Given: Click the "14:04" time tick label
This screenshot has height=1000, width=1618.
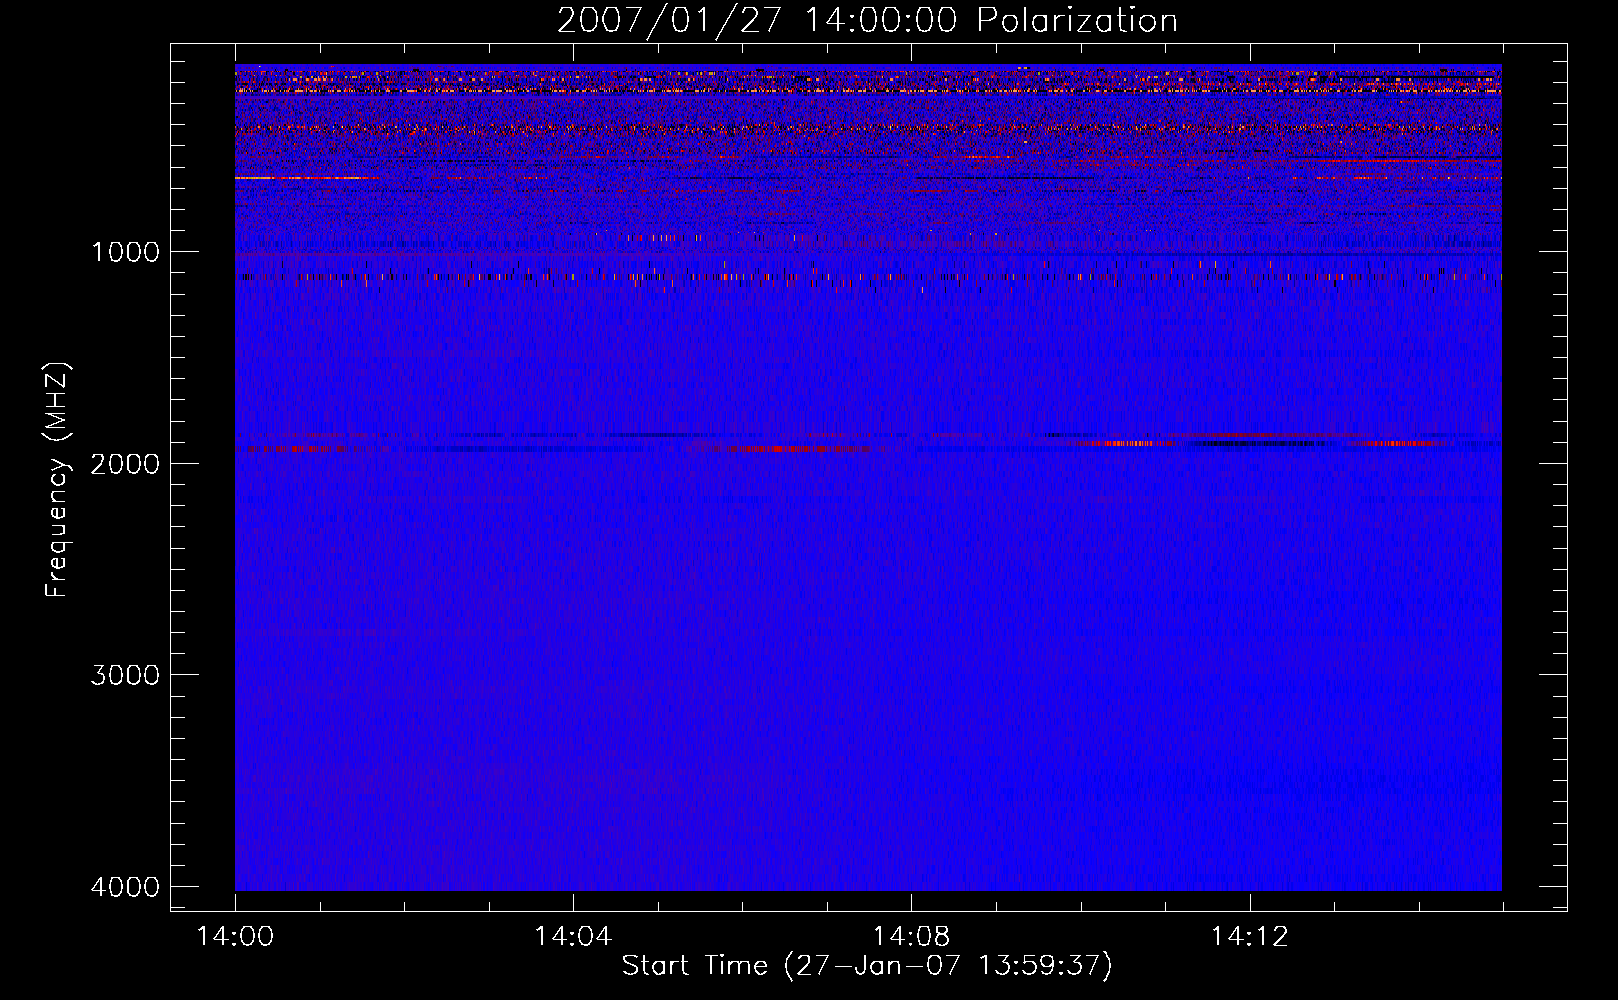Looking at the screenshot, I should tap(573, 937).
